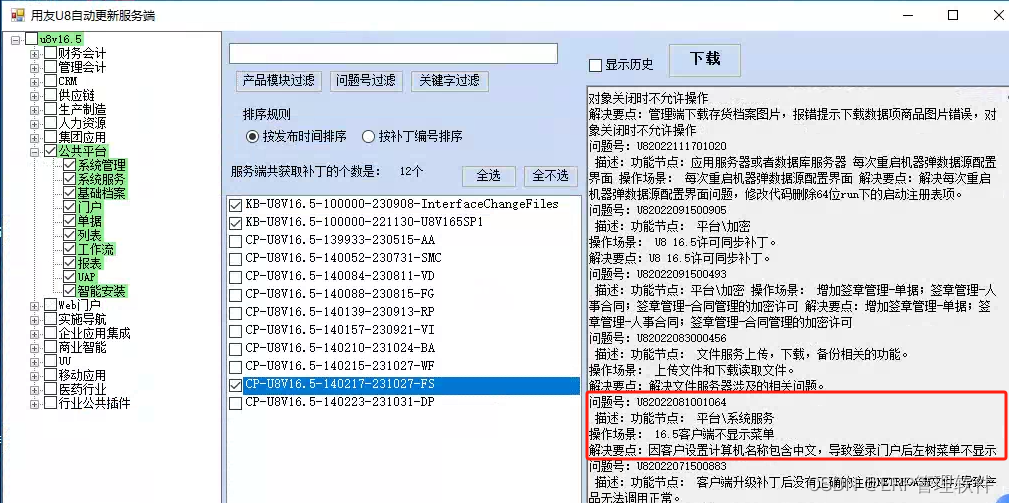Click the 全选 button

[489, 176]
